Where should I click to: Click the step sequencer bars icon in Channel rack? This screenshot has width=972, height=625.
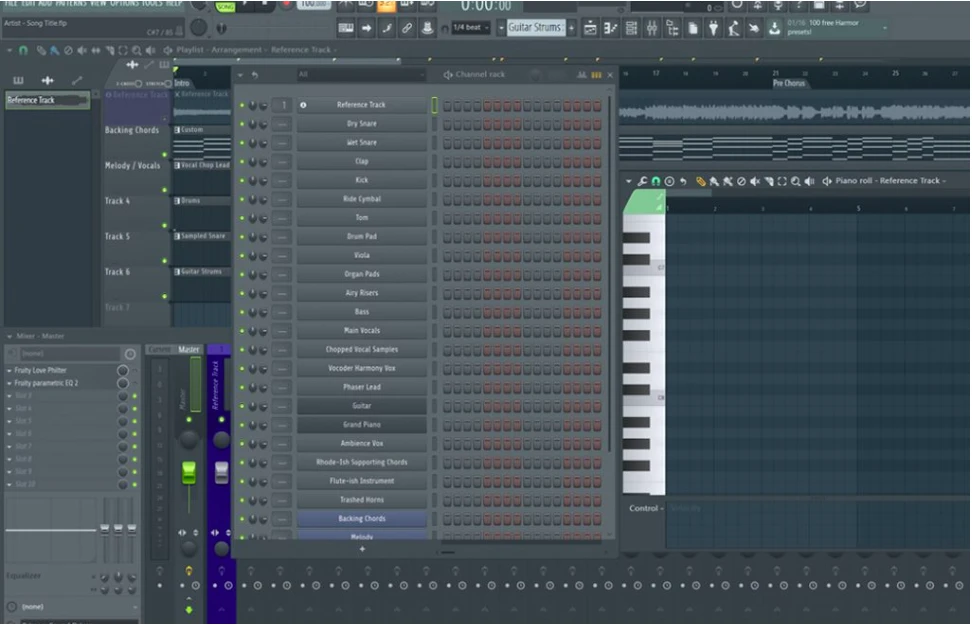point(597,75)
